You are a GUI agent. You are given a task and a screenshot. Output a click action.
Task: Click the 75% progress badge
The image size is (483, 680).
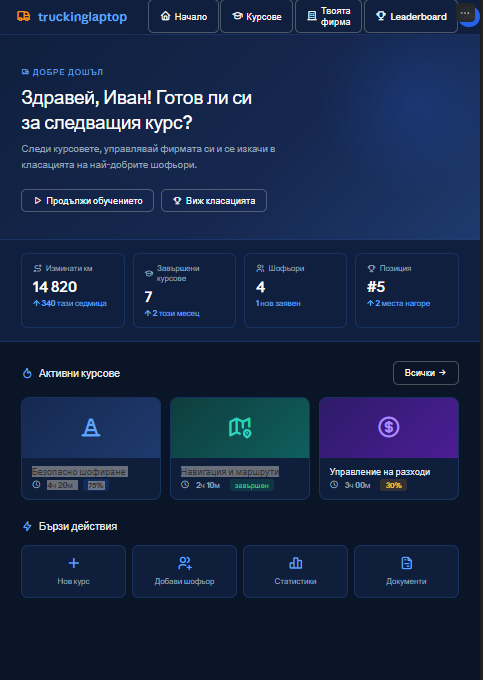click(96, 485)
